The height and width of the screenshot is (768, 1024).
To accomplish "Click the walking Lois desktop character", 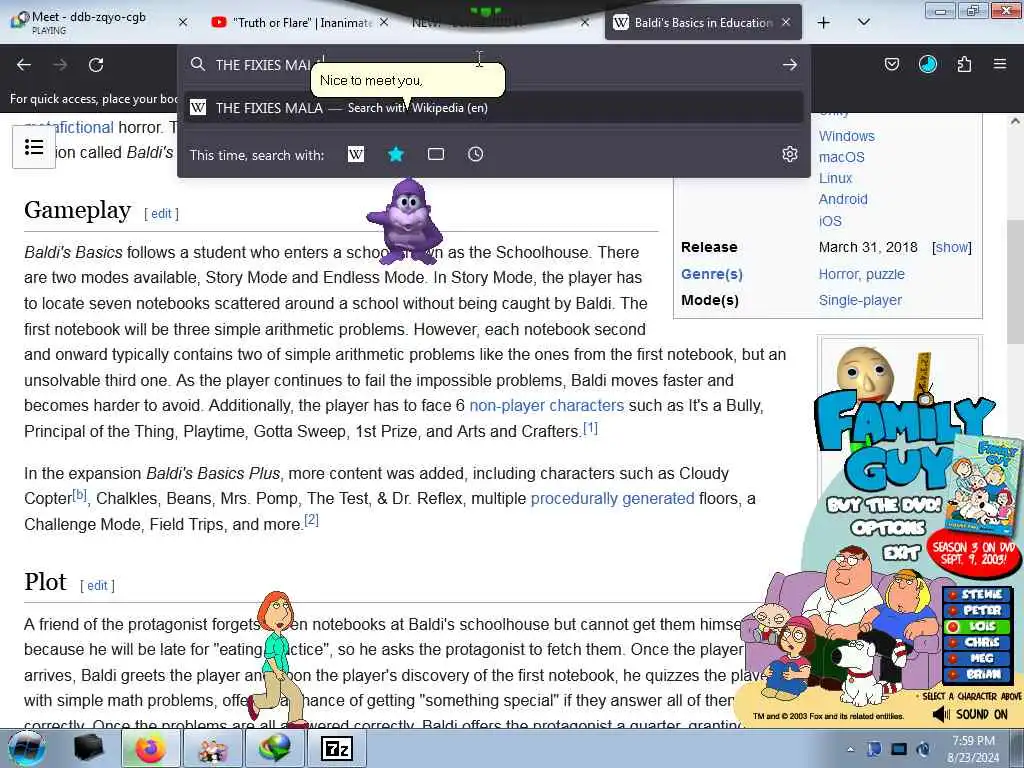I will pos(277,658).
